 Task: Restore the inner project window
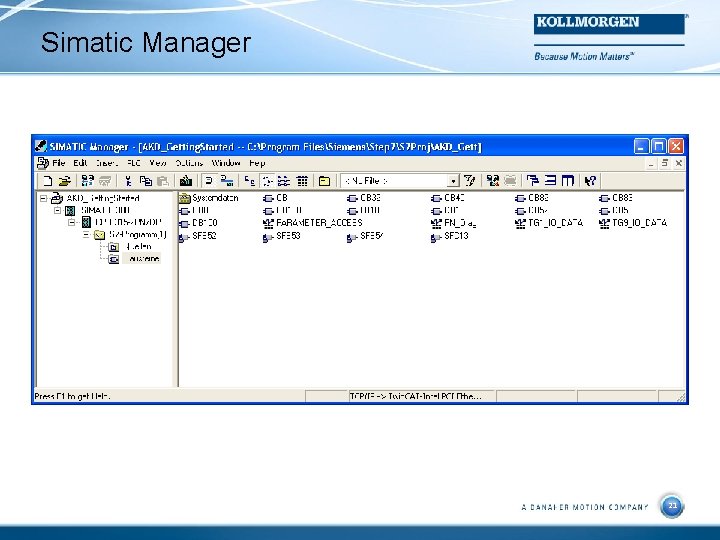tap(664, 163)
